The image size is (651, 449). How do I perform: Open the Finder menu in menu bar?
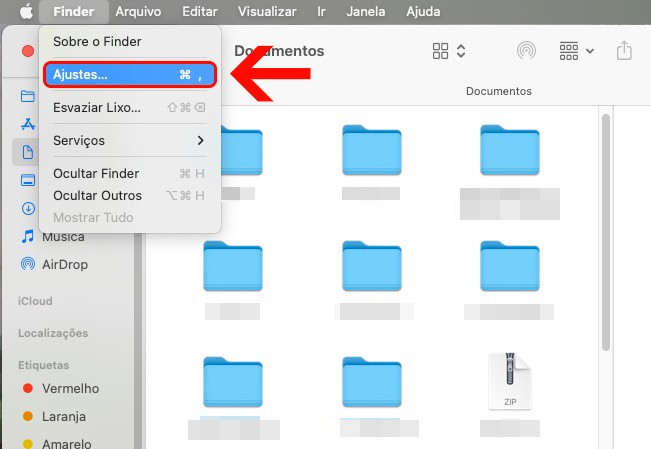point(73,12)
